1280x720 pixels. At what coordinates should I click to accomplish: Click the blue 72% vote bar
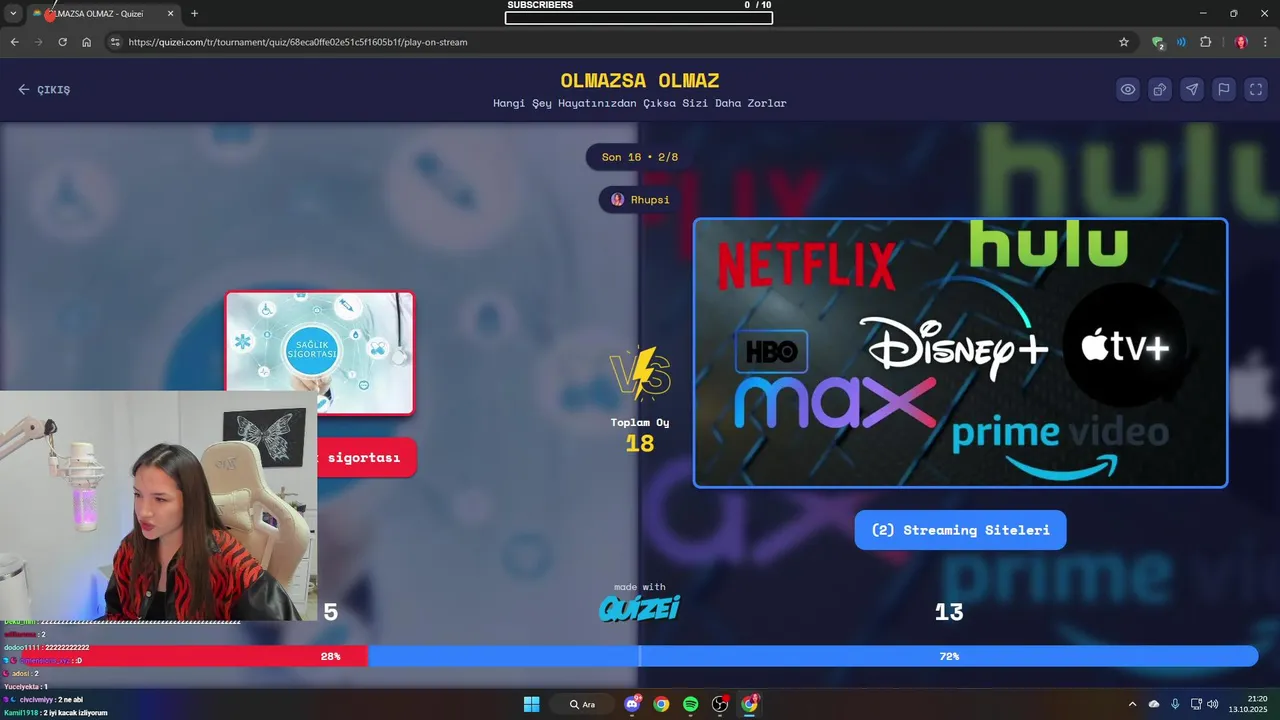(813, 656)
